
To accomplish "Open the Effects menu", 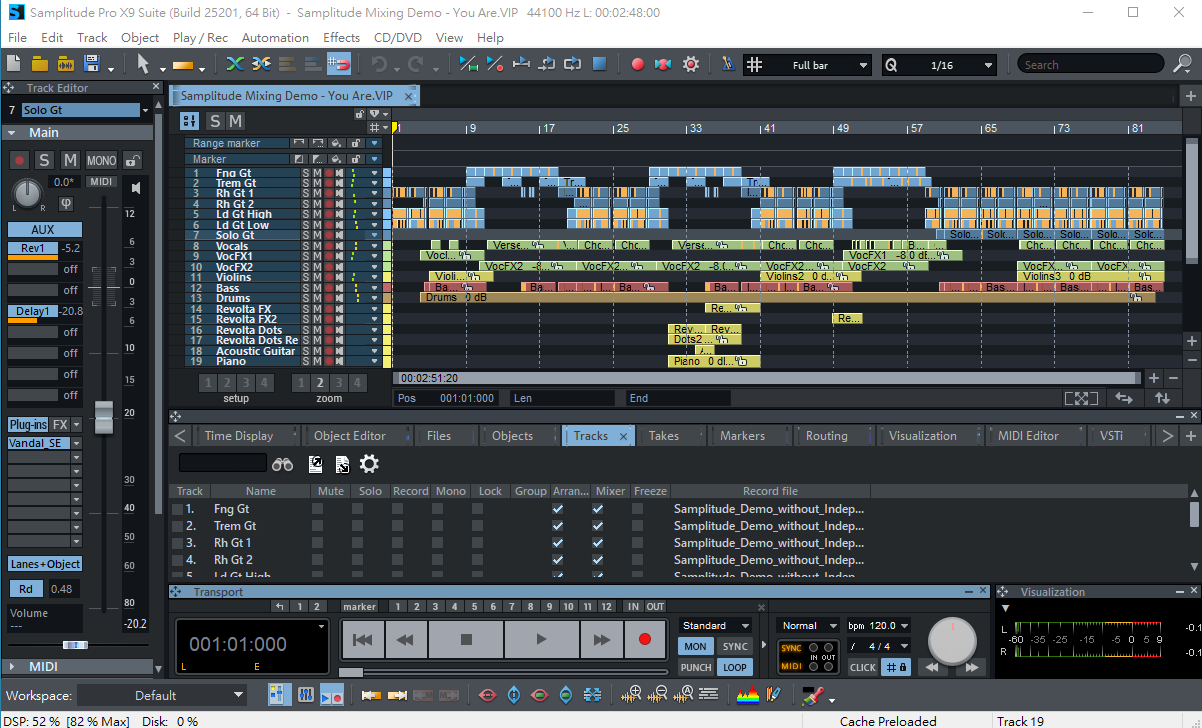I will (x=341, y=37).
